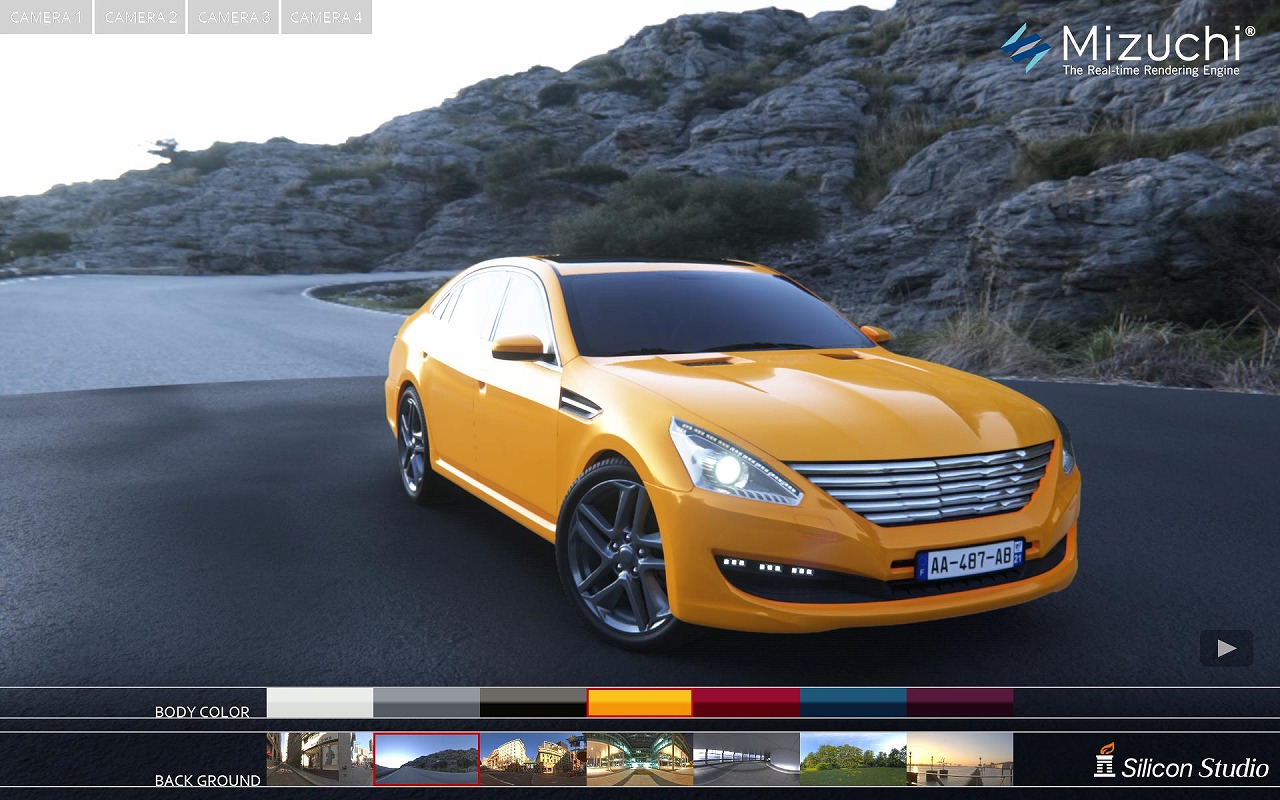Viewport: 1280px width, 800px height.
Task: Select the rocky mountain road background
Action: (x=427, y=759)
